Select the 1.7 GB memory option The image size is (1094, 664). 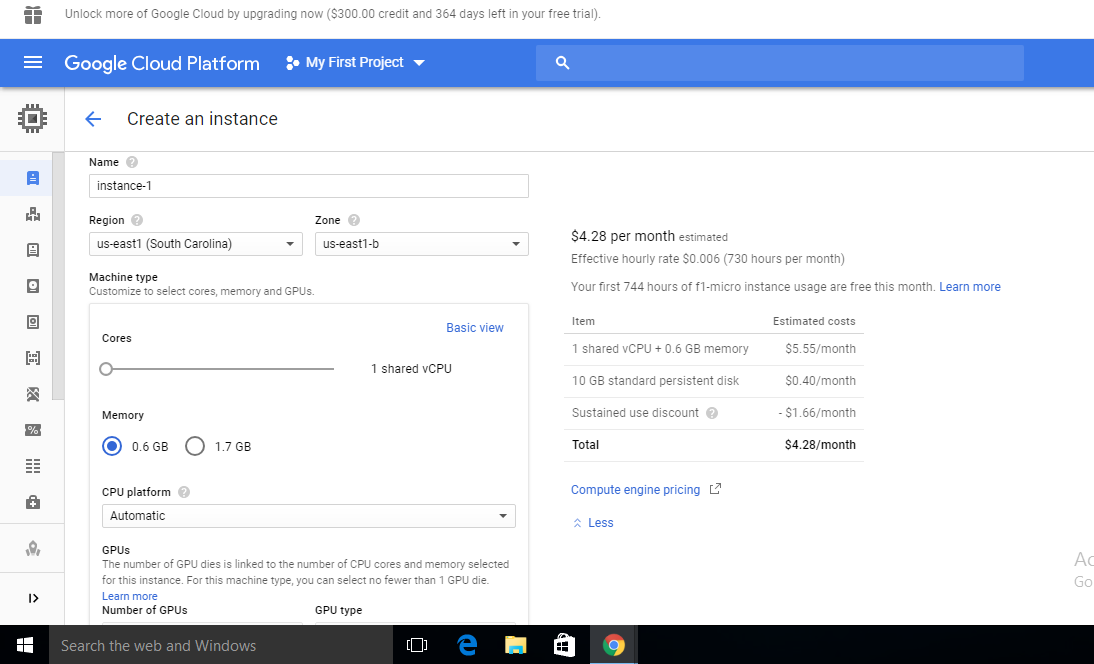[x=195, y=446]
